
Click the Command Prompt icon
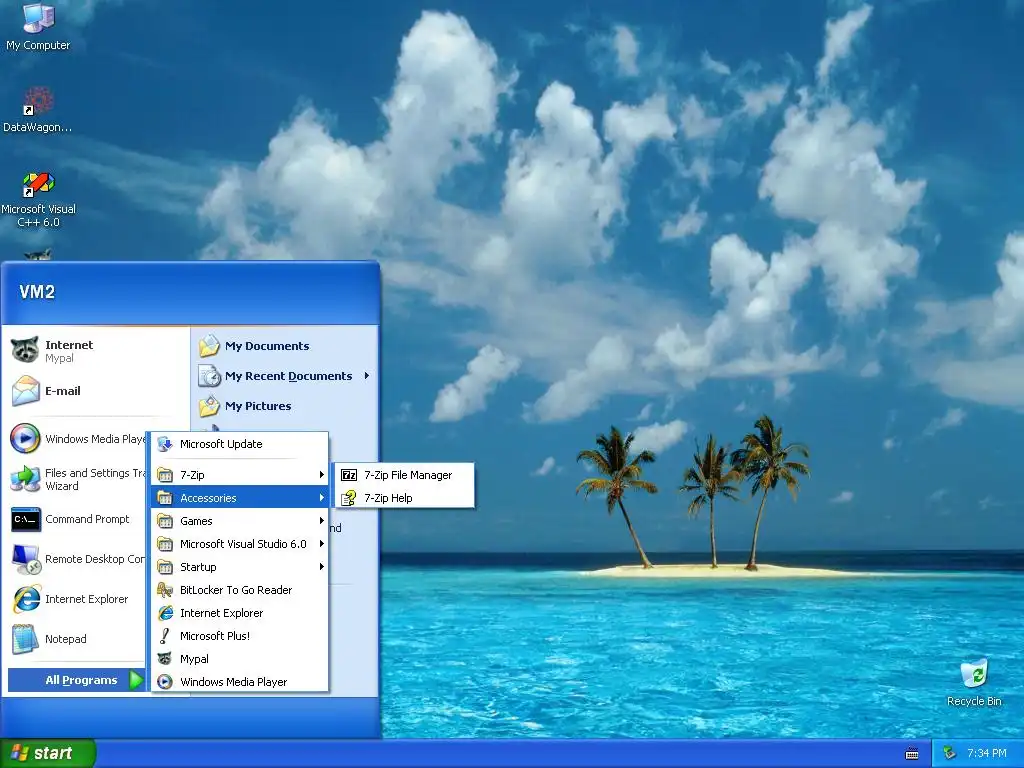[25, 519]
